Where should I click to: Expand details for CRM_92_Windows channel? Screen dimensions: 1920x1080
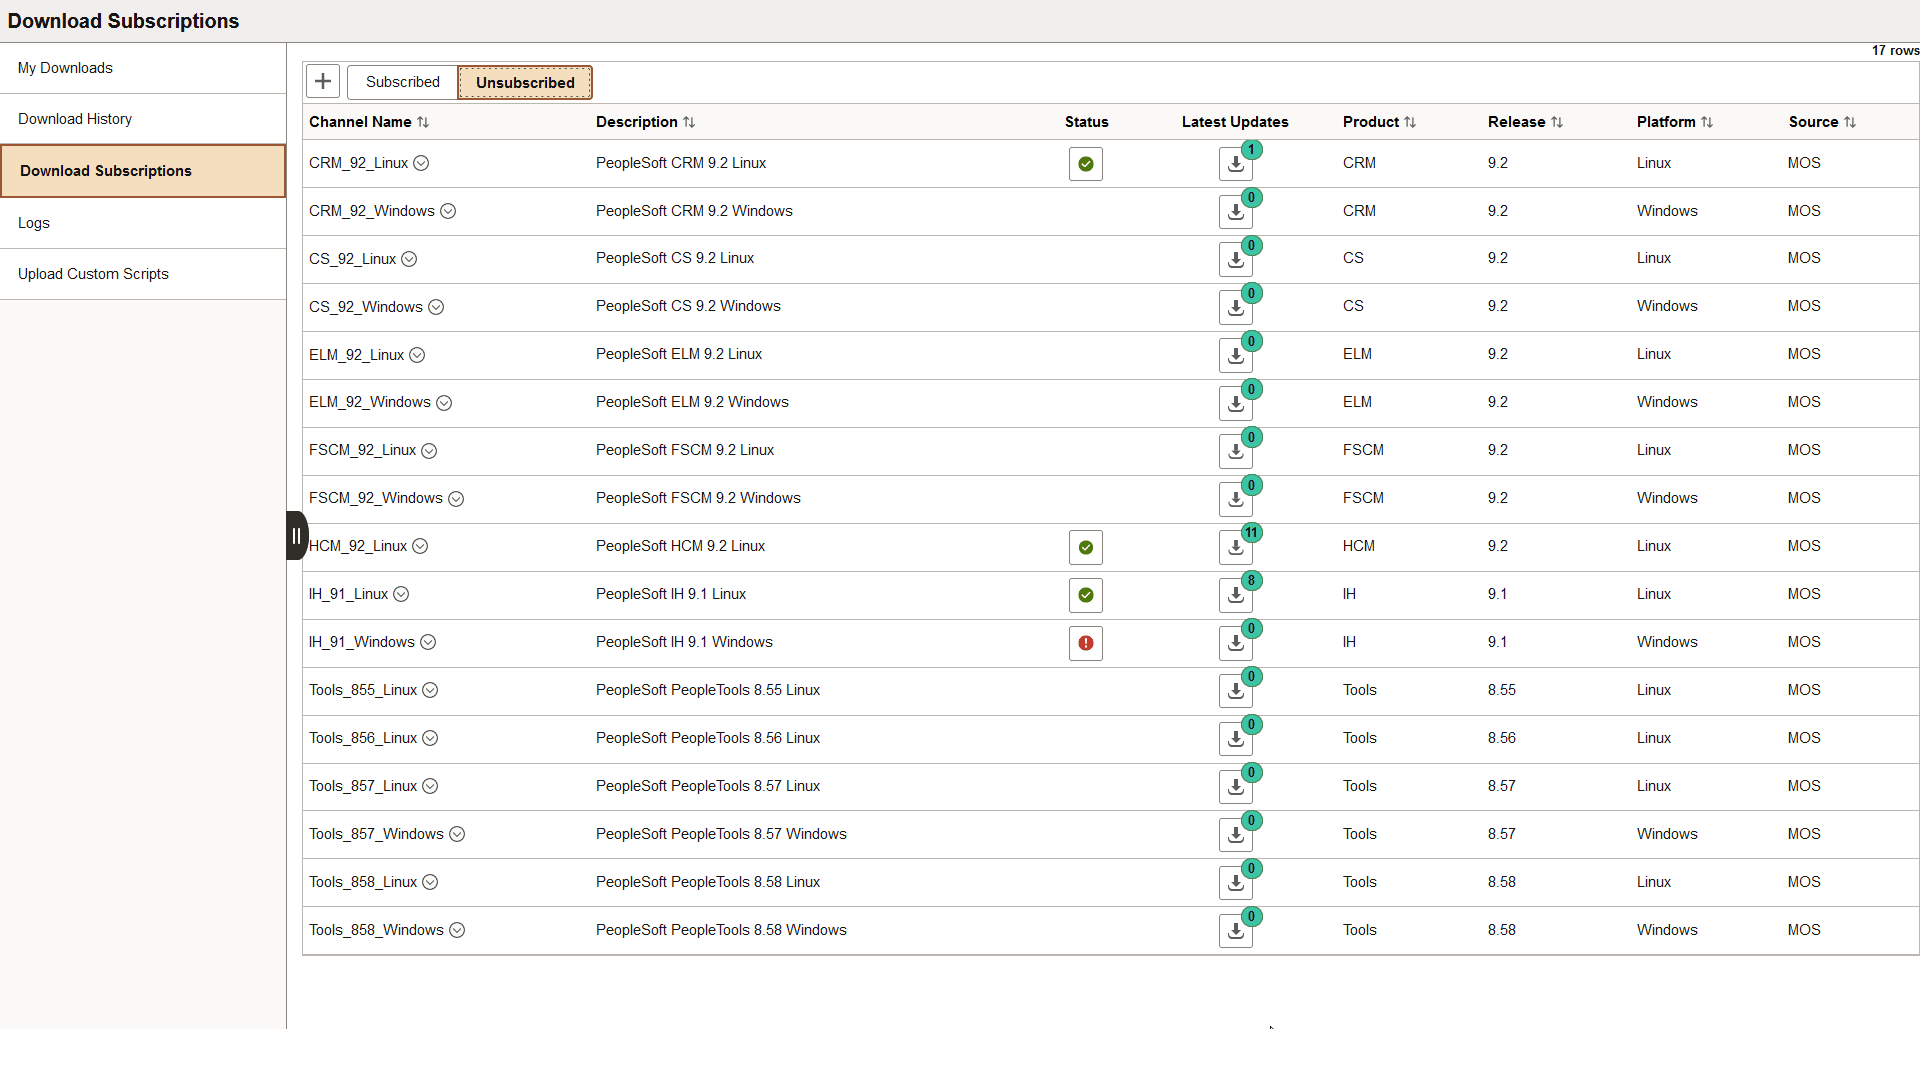(448, 211)
